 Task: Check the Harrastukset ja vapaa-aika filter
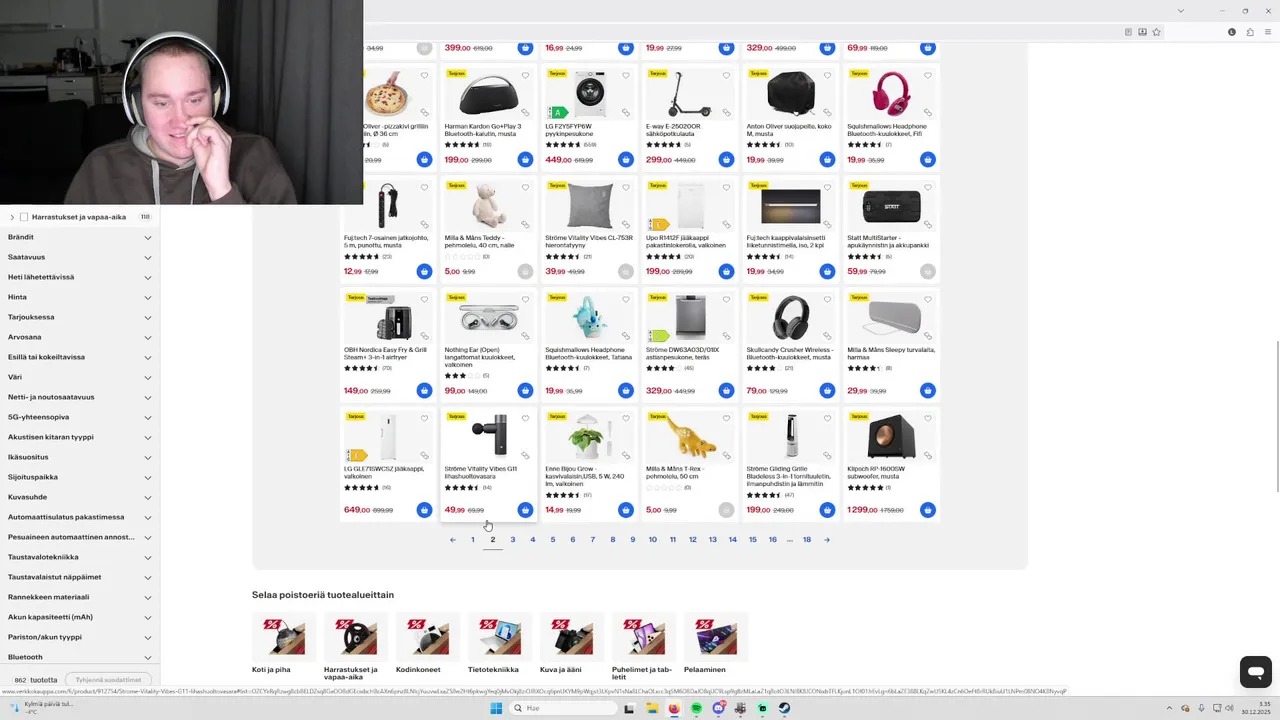(x=24, y=217)
